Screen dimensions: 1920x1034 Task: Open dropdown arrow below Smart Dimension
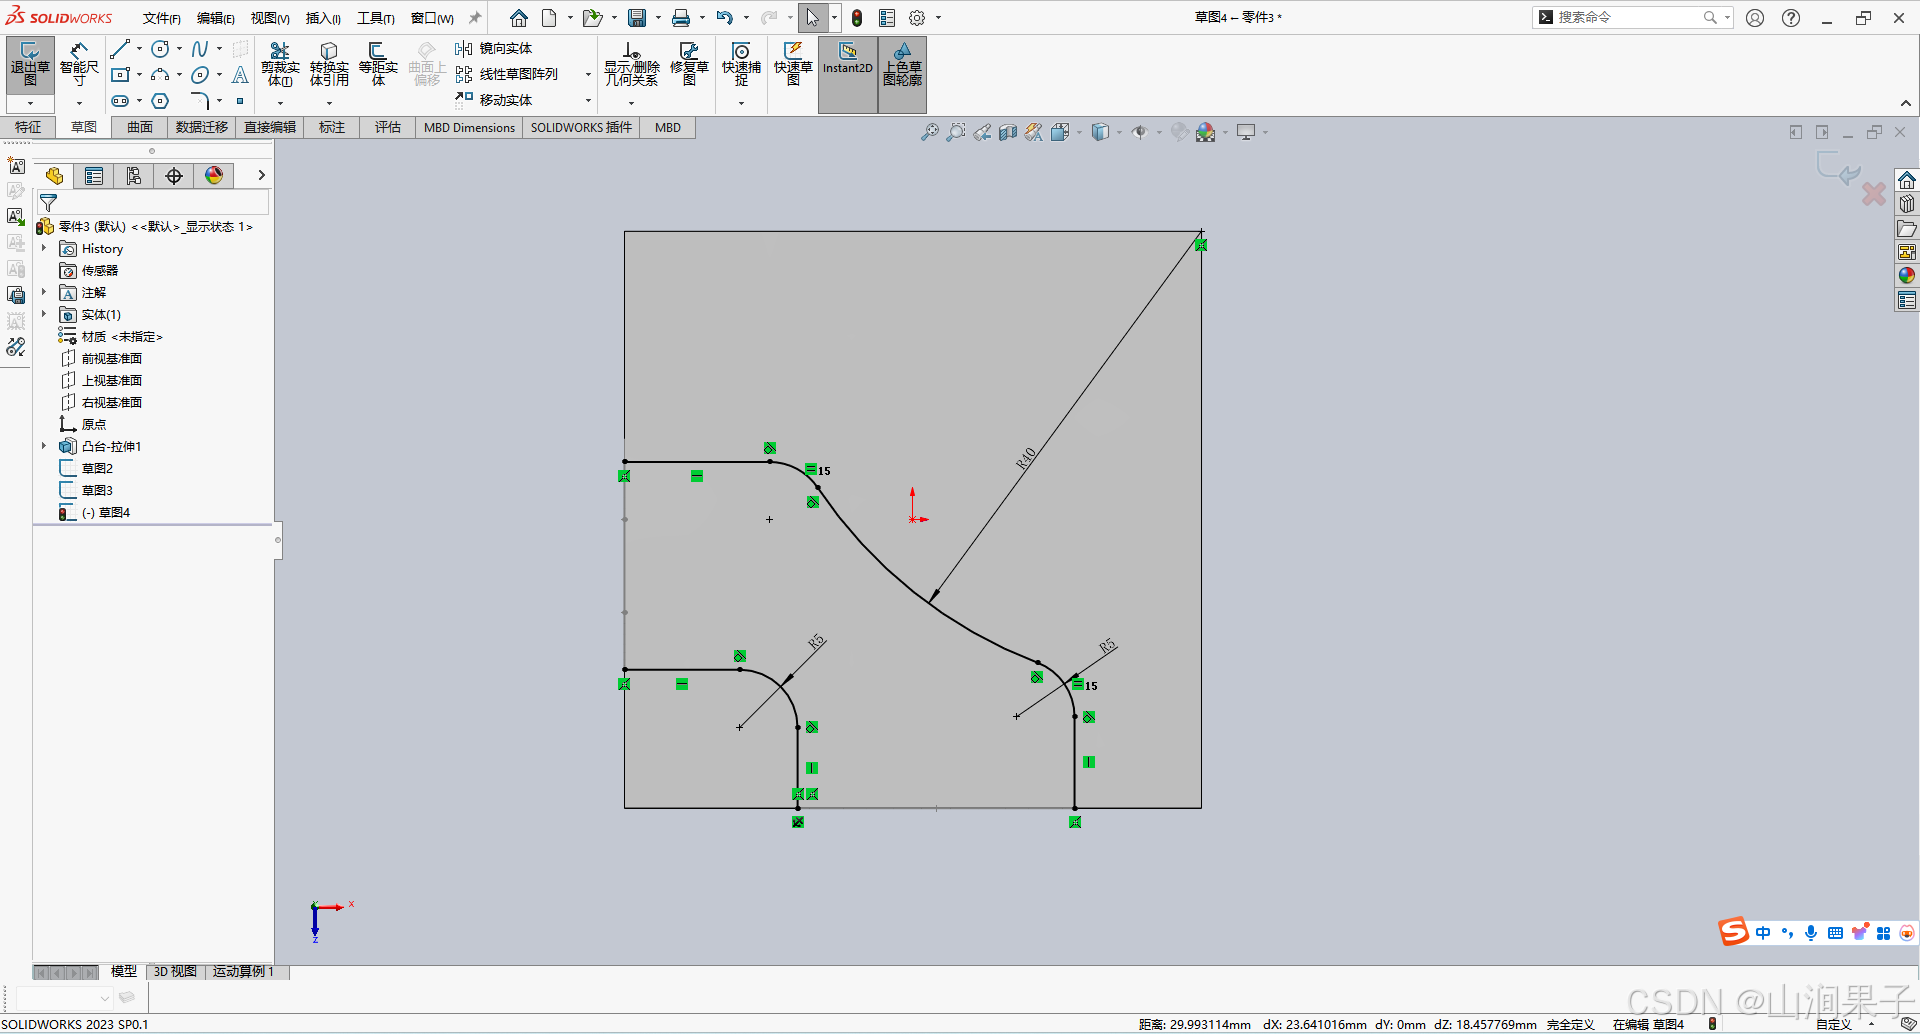point(79,103)
